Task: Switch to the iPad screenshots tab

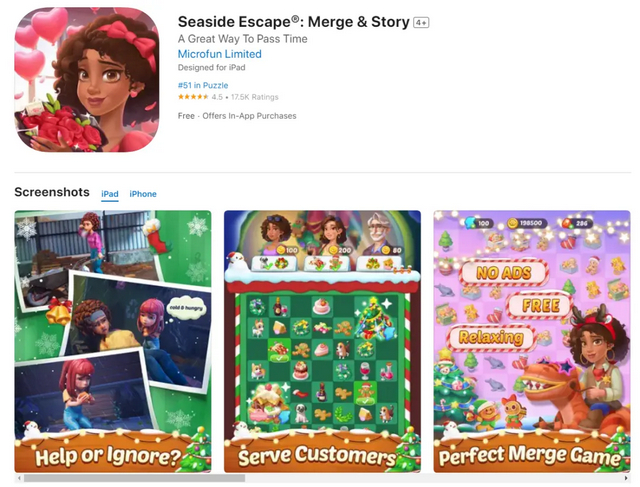Action: [x=110, y=194]
